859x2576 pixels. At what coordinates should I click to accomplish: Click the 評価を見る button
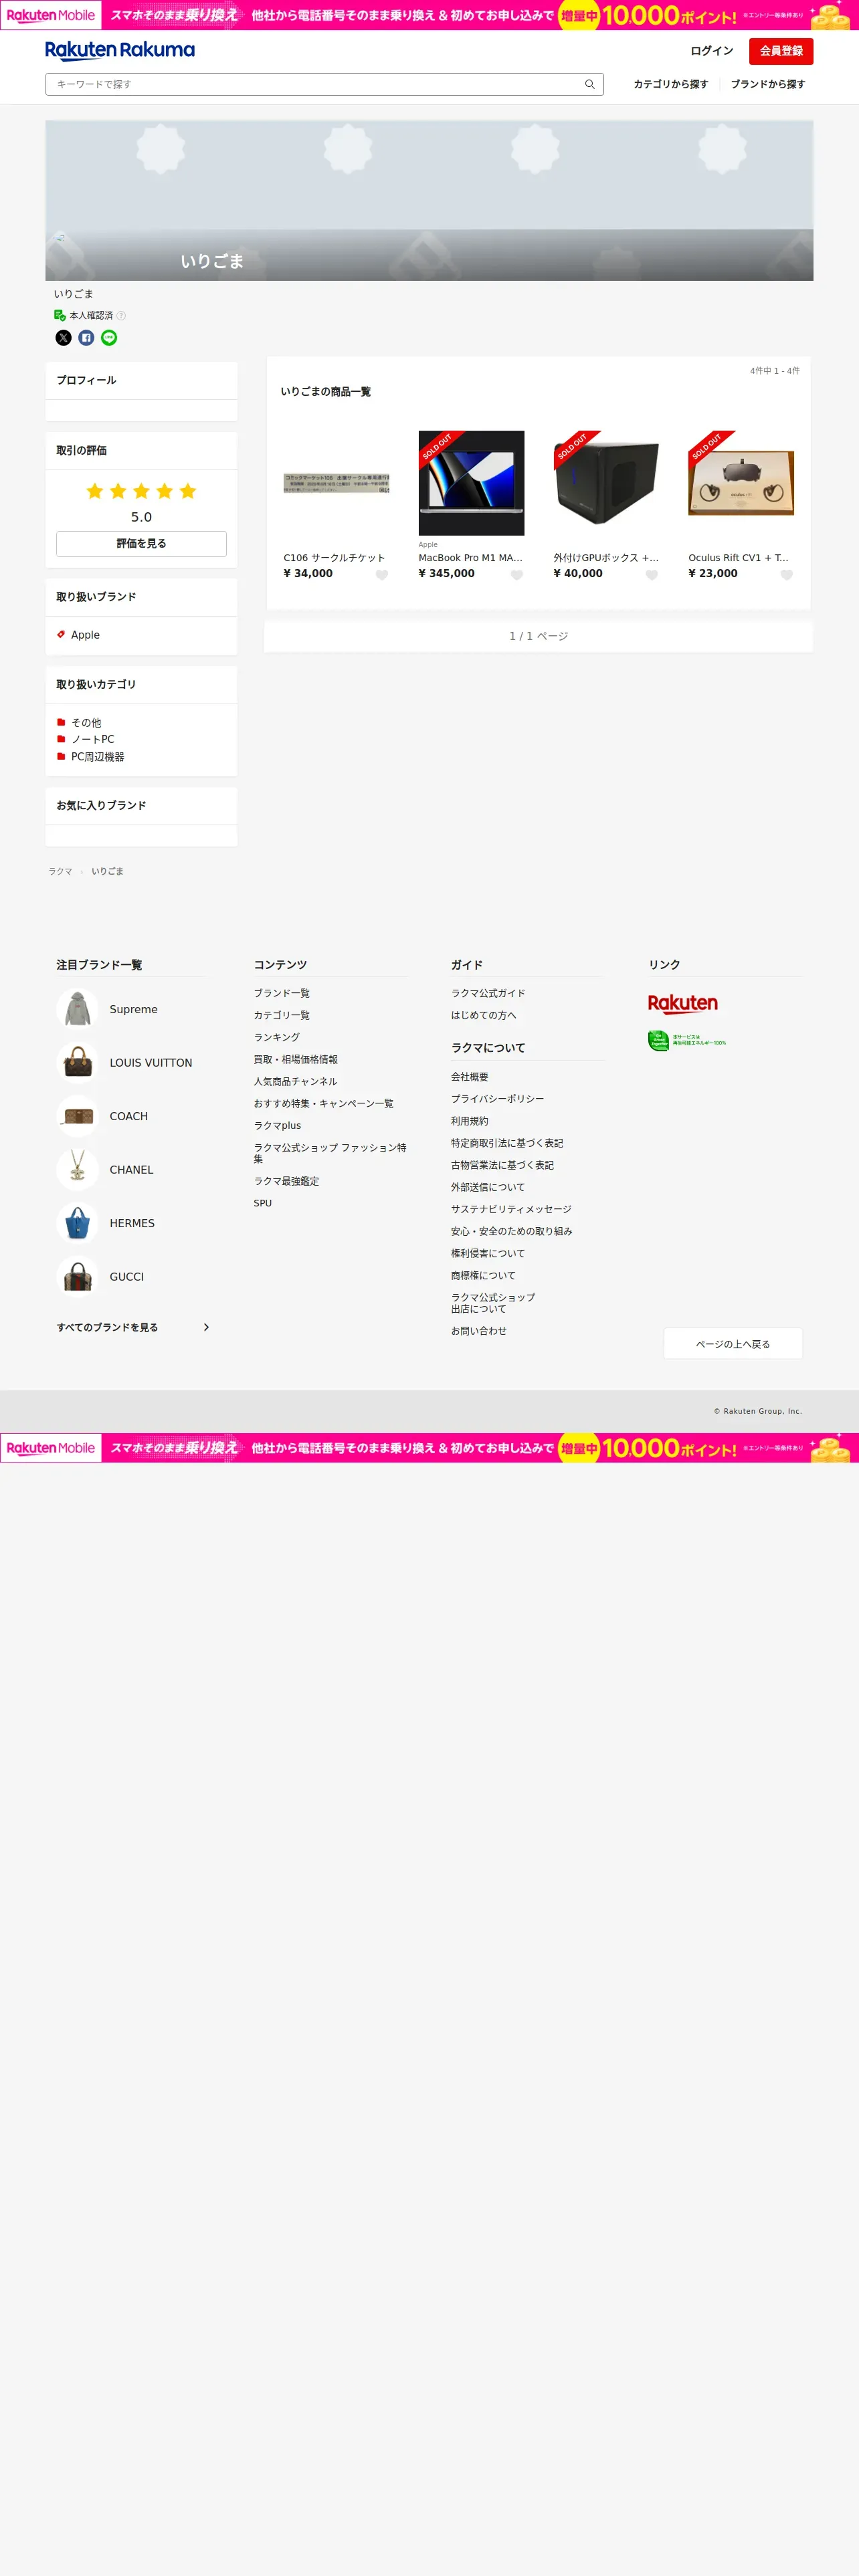(x=141, y=544)
